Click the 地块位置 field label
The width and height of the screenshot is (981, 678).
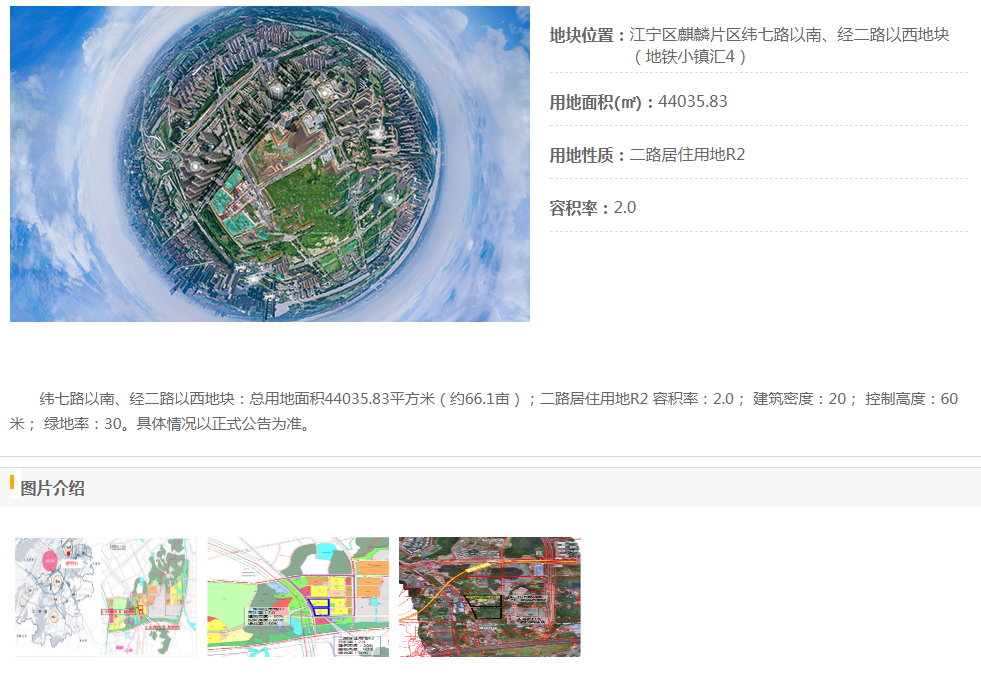(586, 35)
